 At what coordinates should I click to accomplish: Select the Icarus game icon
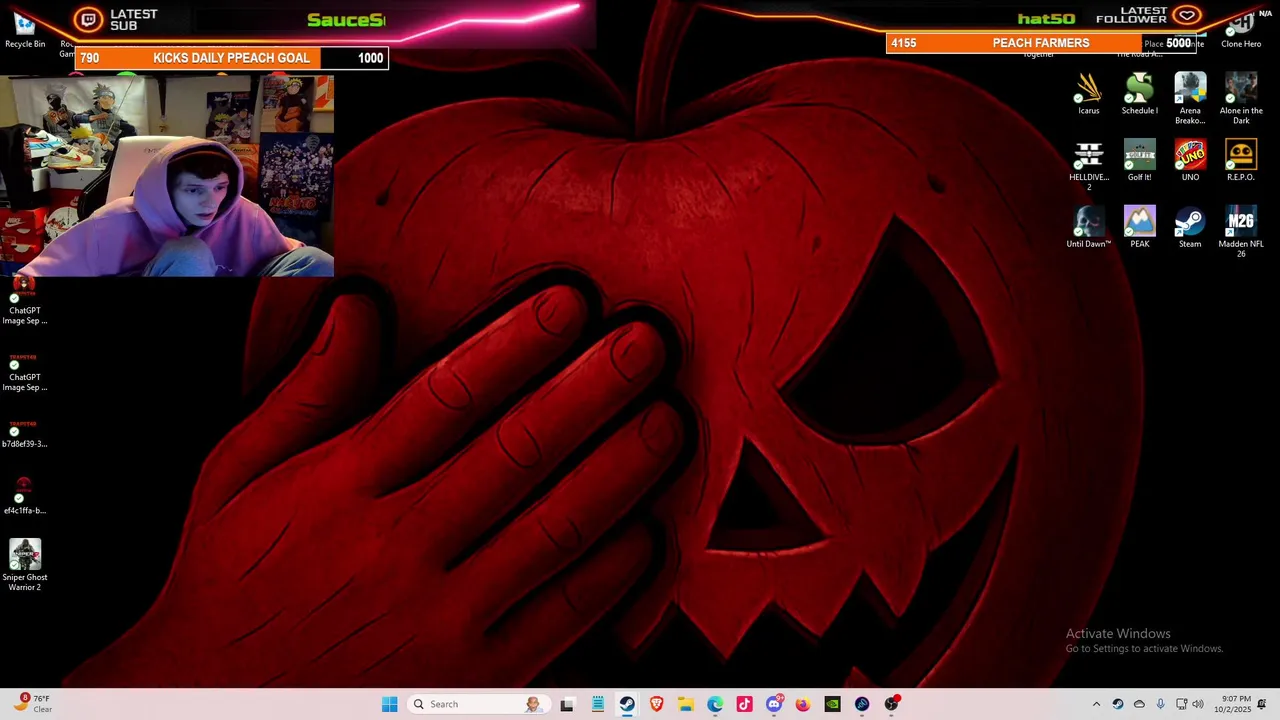[1089, 94]
